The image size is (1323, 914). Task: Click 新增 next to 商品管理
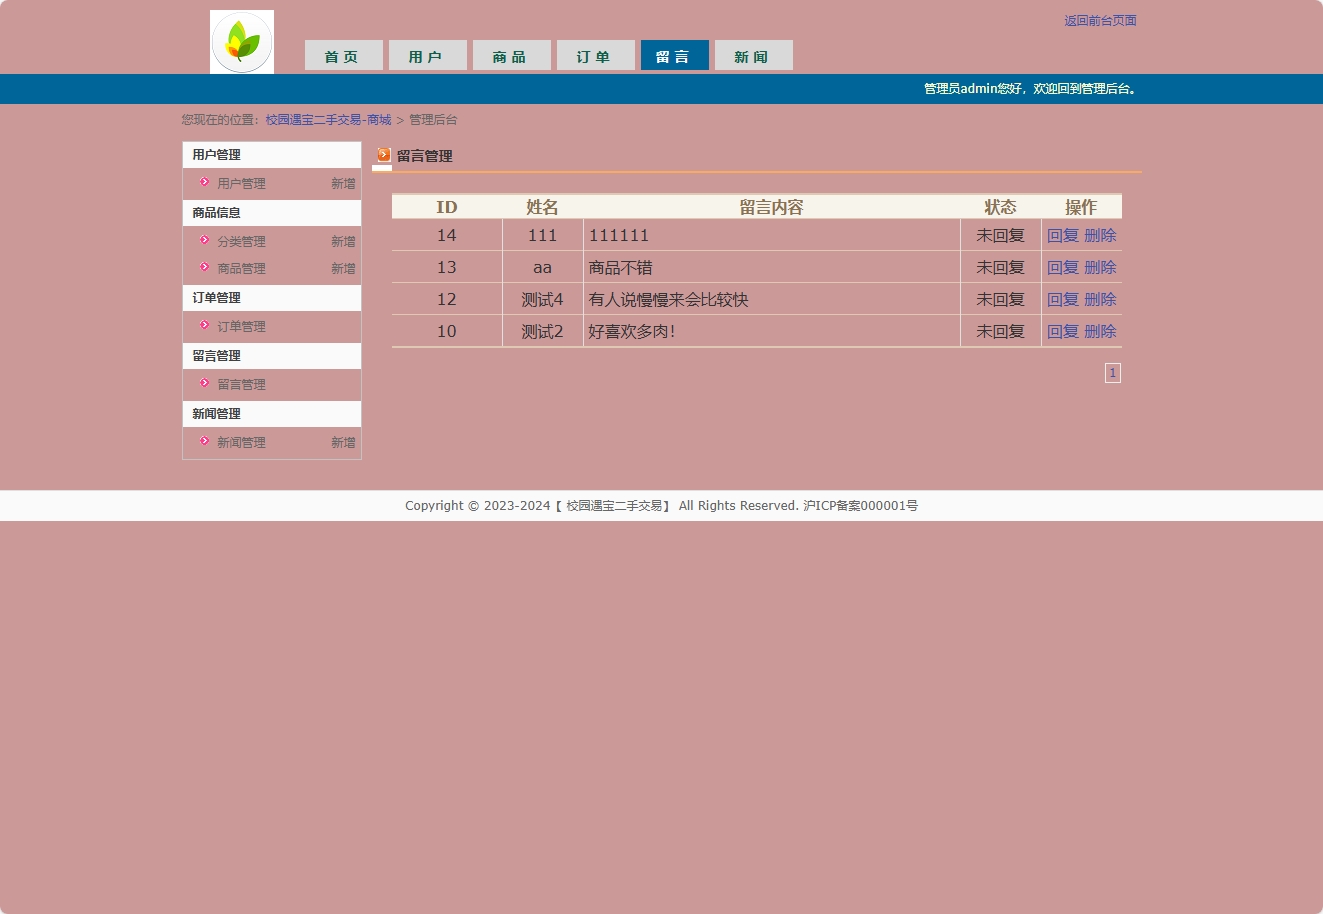343,268
